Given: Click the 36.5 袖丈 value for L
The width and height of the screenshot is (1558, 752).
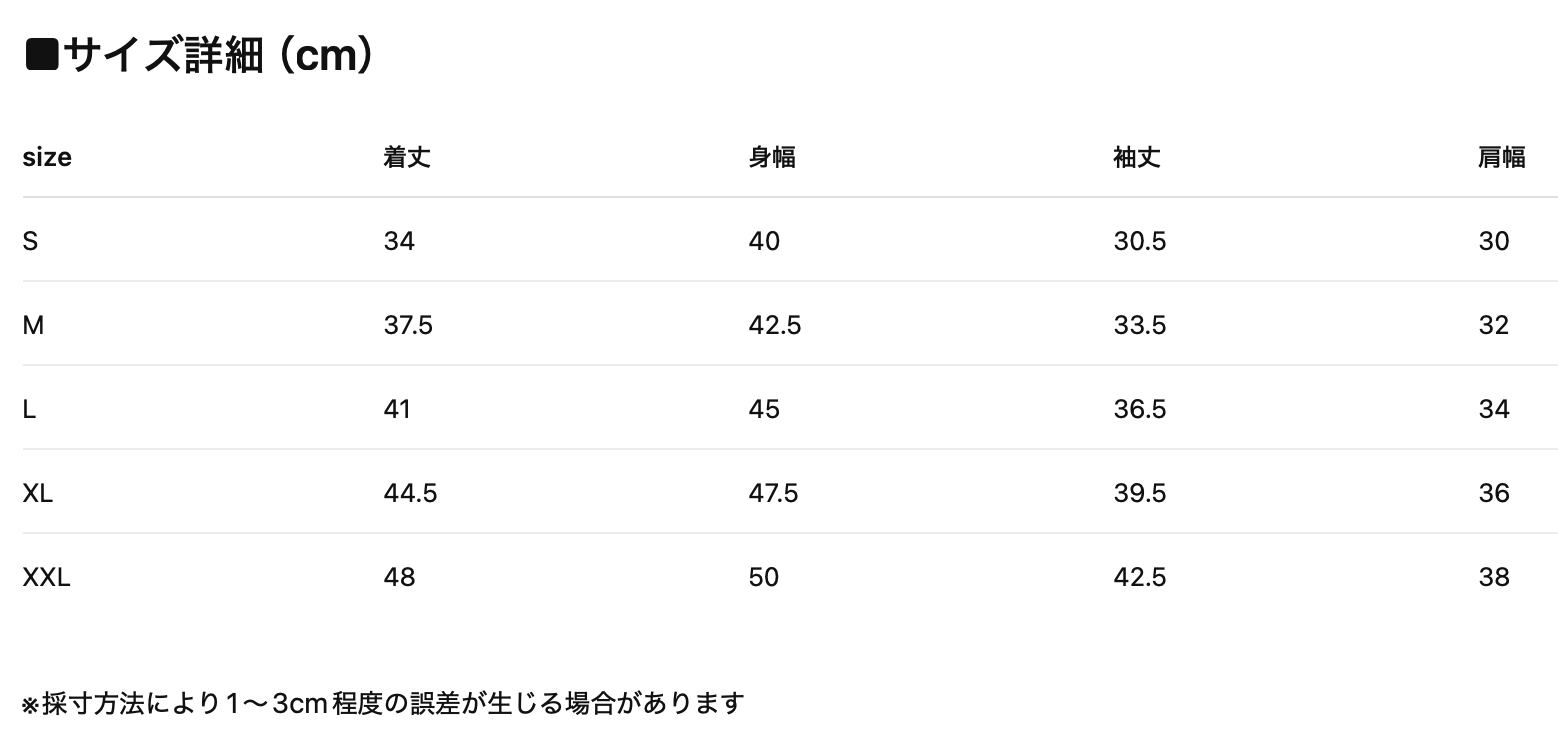Looking at the screenshot, I should pos(1140,410).
